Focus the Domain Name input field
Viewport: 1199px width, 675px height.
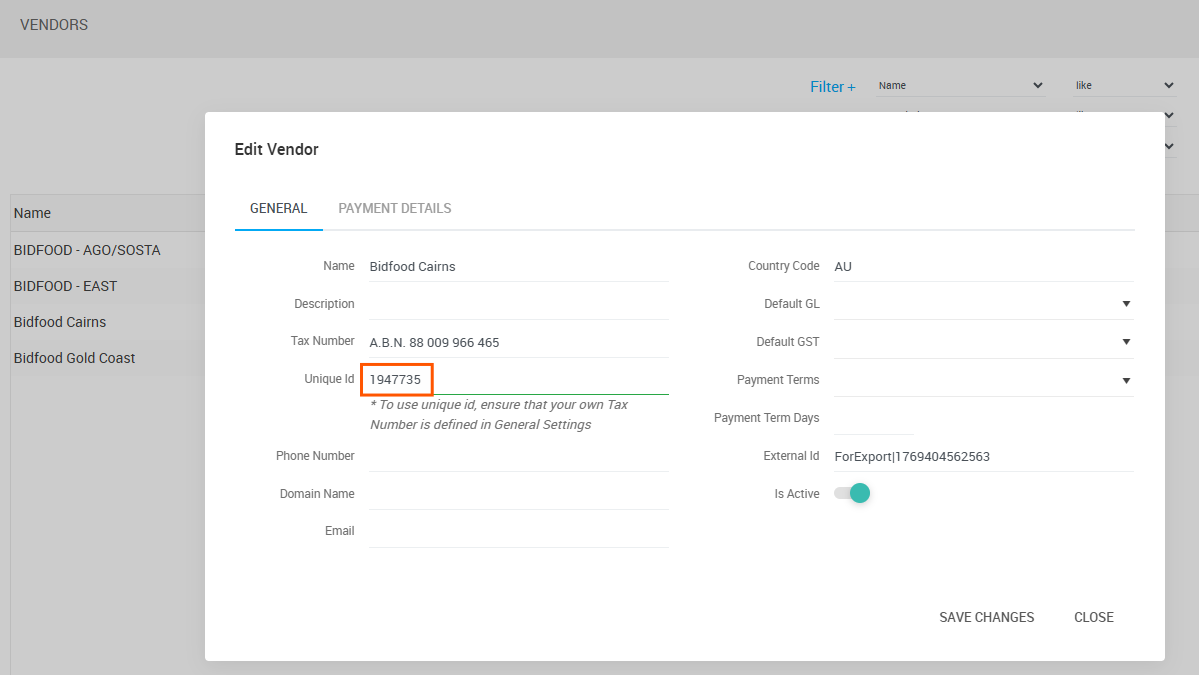tap(518, 495)
